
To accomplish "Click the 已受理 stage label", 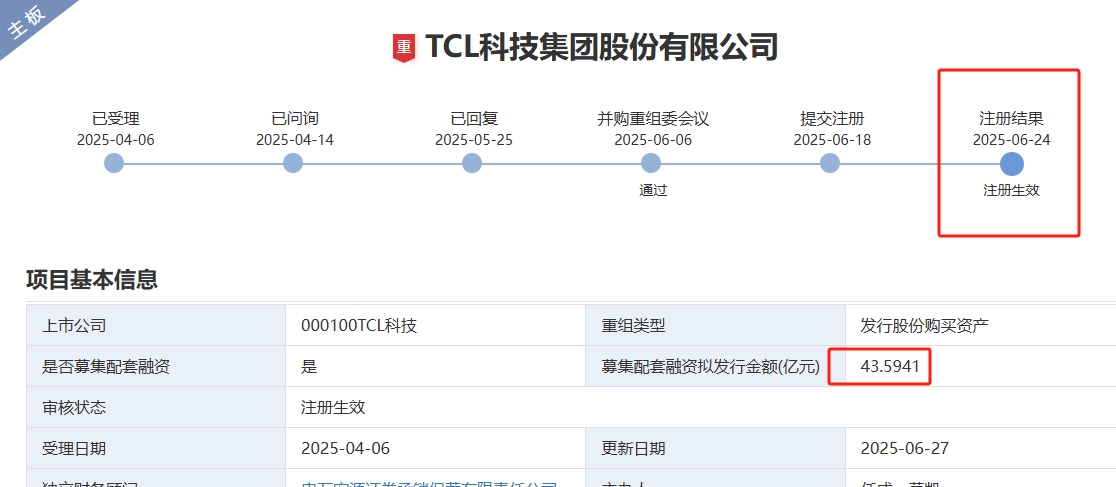I will pos(115,118).
